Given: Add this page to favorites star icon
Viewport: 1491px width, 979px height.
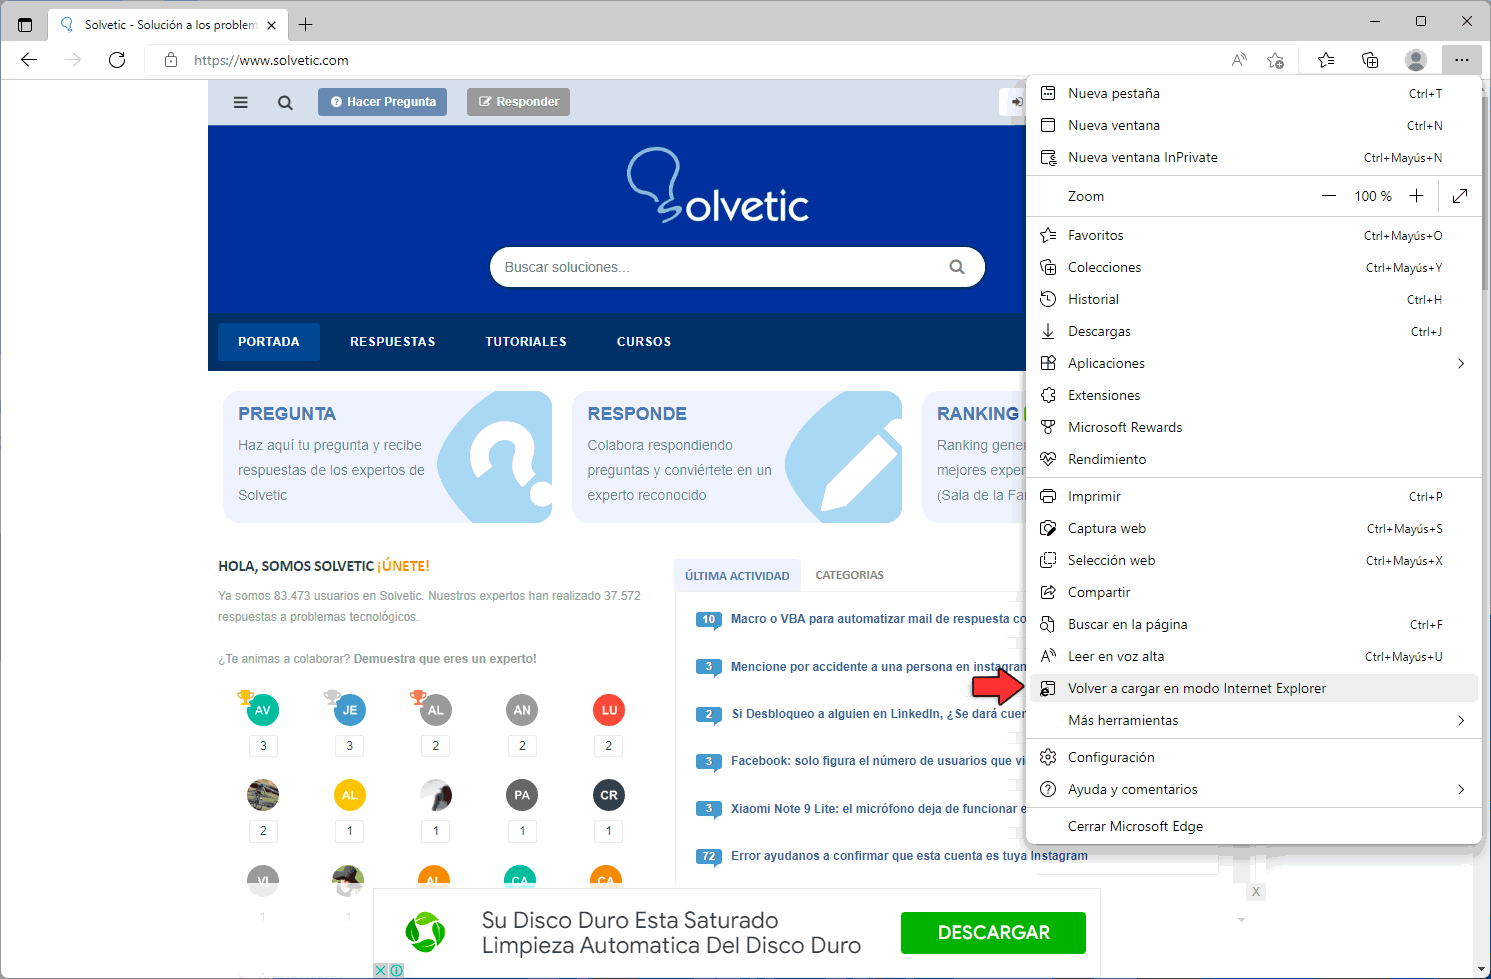Looking at the screenshot, I should pyautogui.click(x=1275, y=60).
